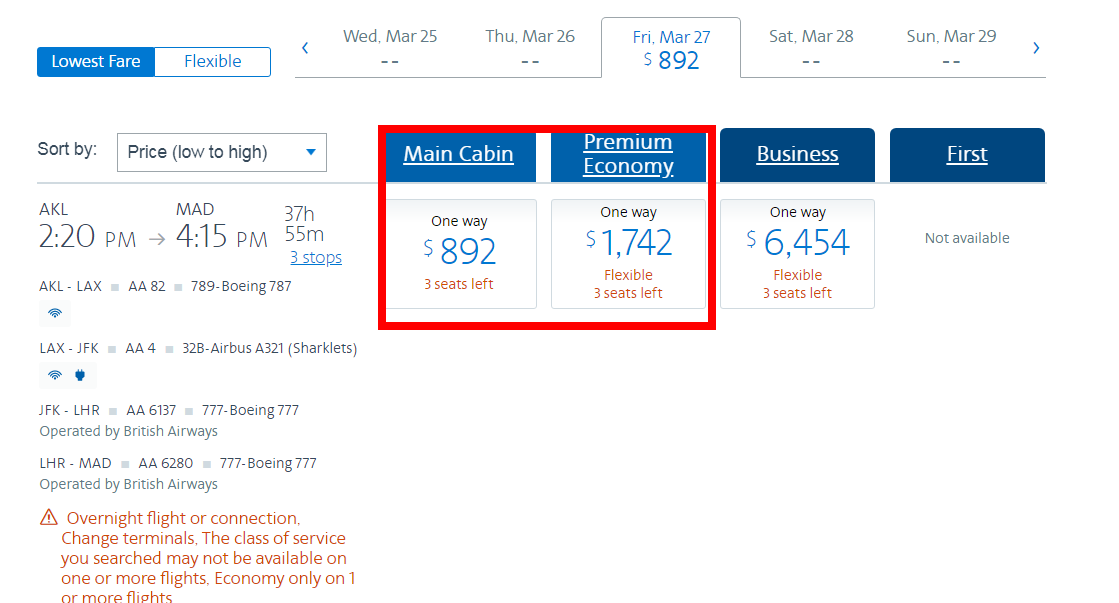Go to previous dates with left arrow
This screenshot has width=1119, height=603.
[x=305, y=48]
